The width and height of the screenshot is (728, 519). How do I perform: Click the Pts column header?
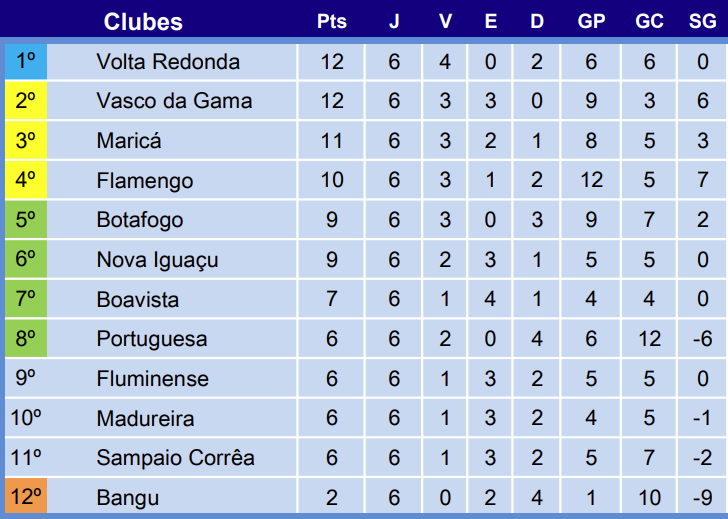click(331, 21)
